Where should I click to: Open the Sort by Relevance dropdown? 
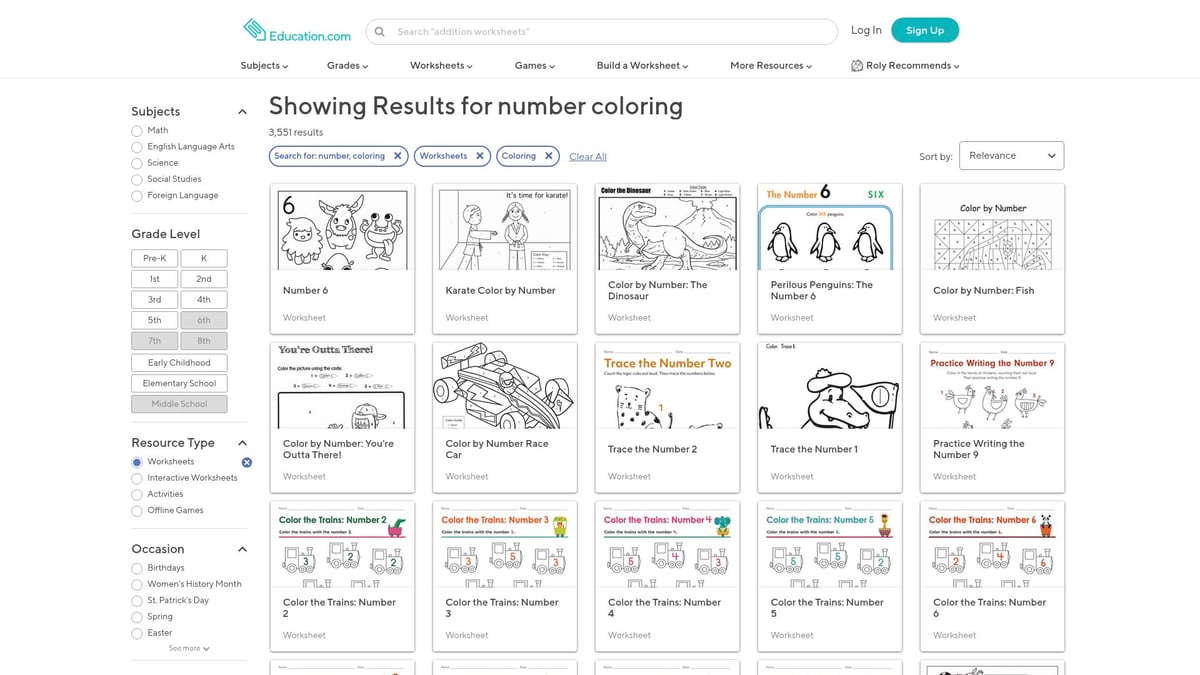[x=1010, y=155]
